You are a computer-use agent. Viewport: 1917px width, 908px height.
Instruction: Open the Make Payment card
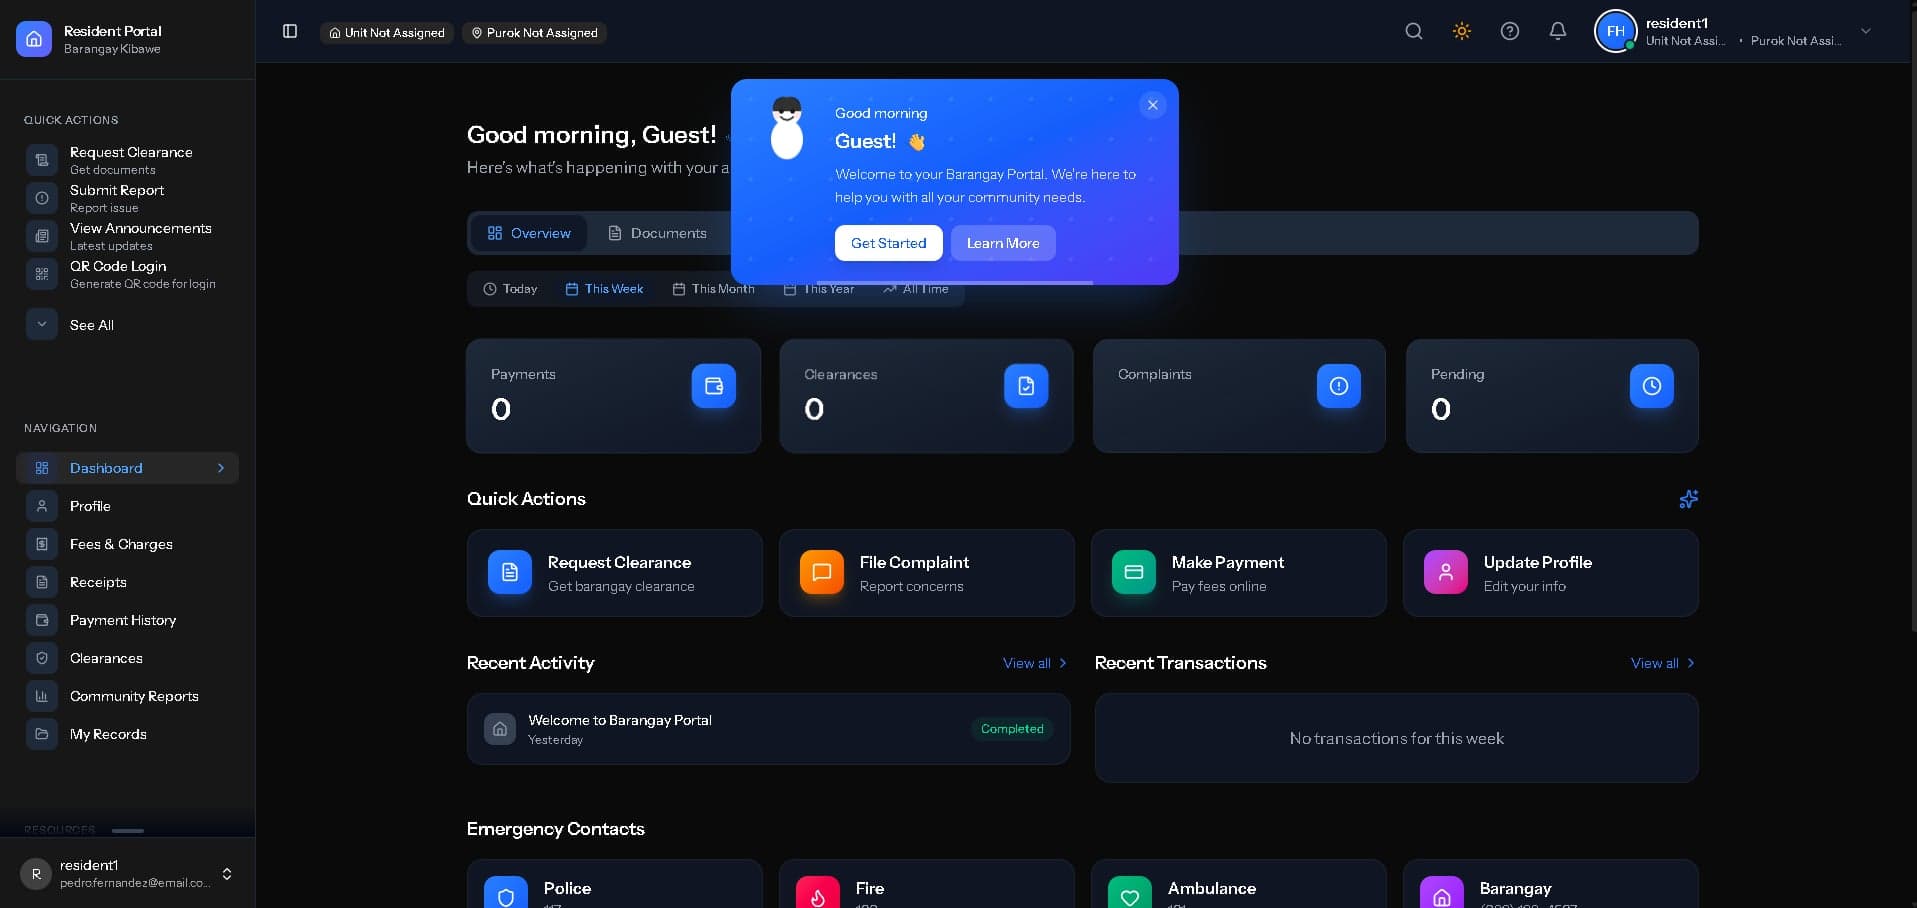[1239, 573]
